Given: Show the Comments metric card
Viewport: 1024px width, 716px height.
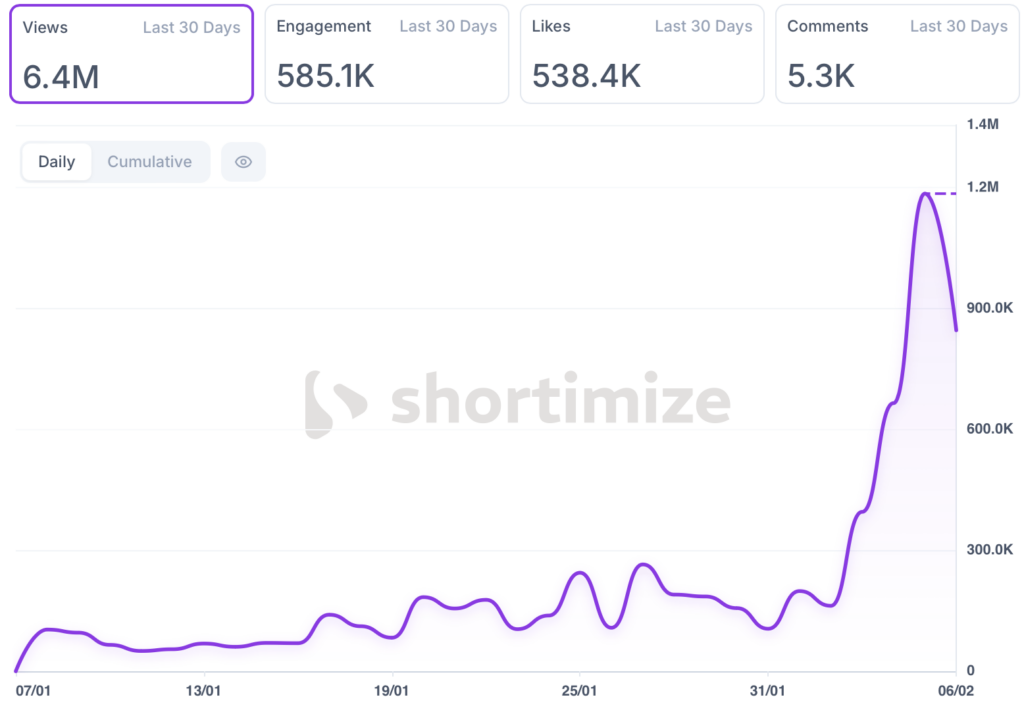Looking at the screenshot, I should [x=897, y=54].
